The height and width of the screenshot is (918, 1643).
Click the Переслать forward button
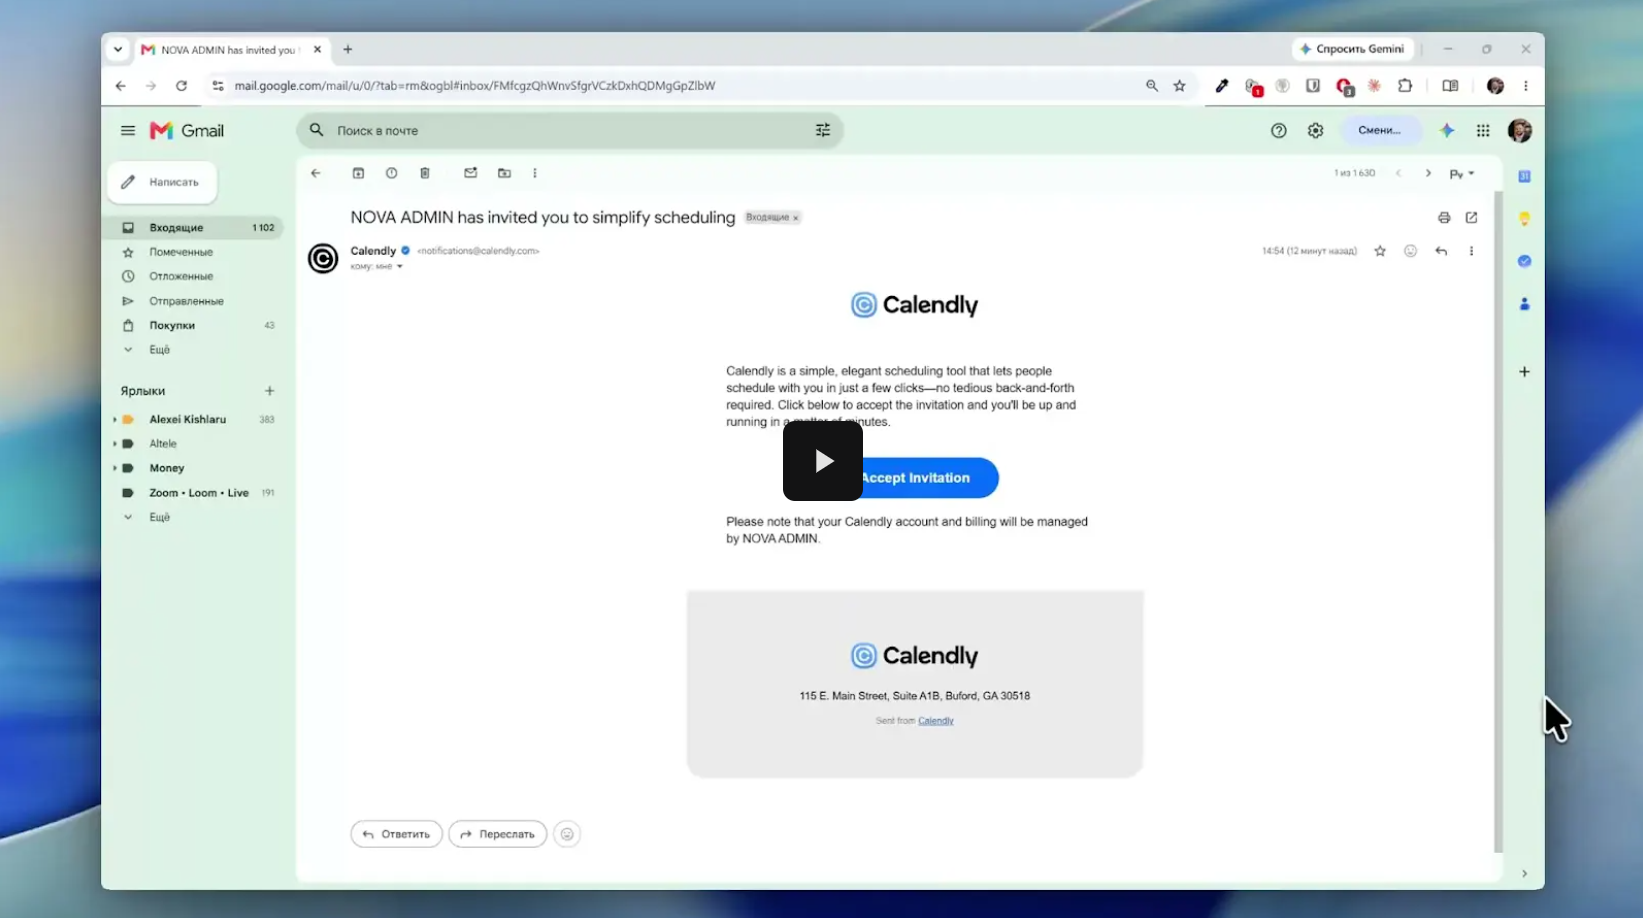(x=497, y=834)
